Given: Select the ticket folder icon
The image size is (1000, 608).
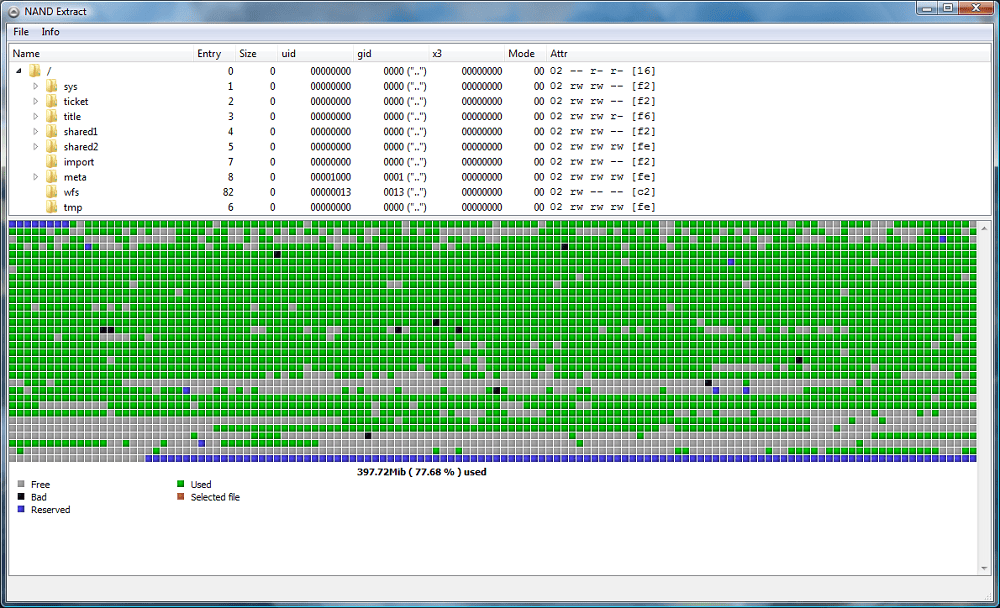Looking at the screenshot, I should (x=51, y=101).
